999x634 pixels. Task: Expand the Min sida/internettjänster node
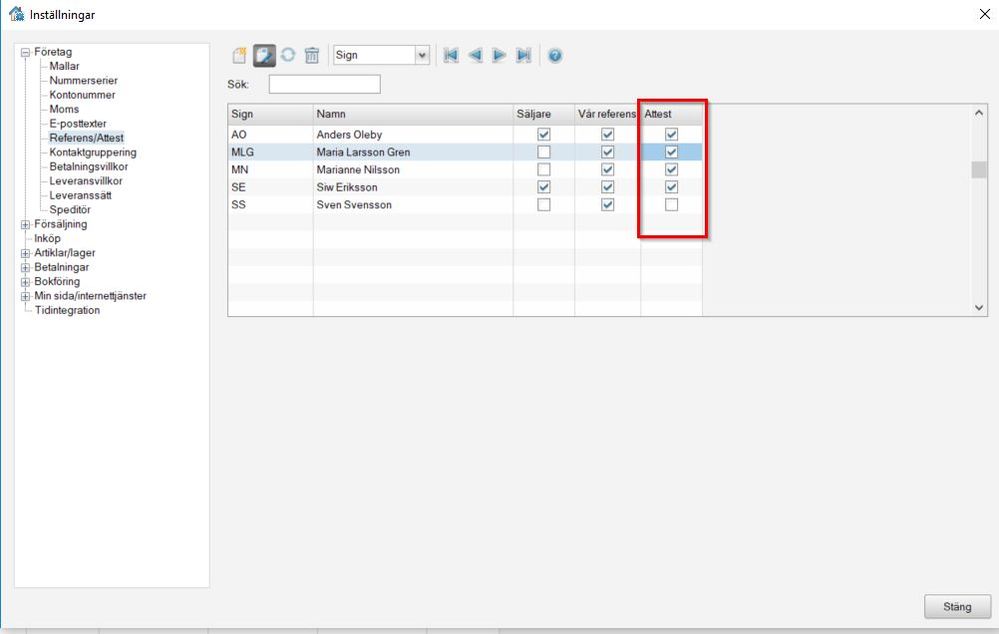point(25,296)
